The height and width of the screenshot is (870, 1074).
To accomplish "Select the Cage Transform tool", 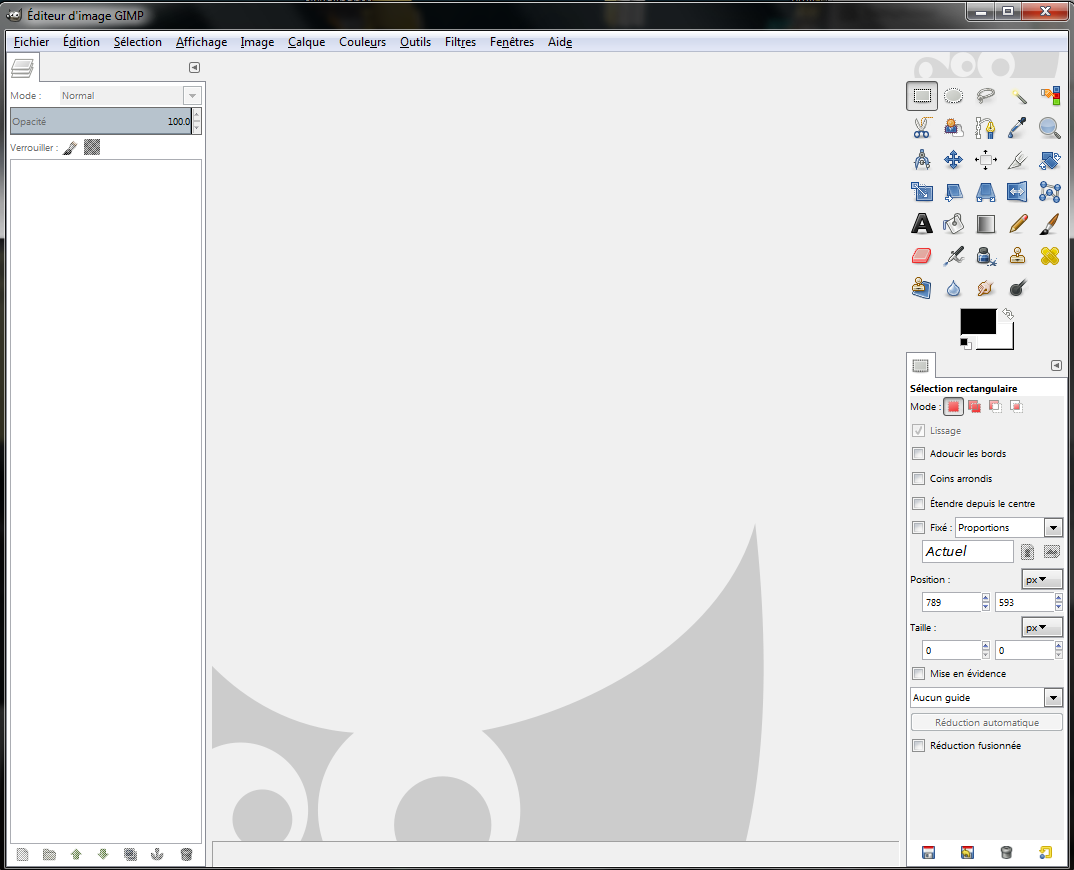I will [1049, 192].
